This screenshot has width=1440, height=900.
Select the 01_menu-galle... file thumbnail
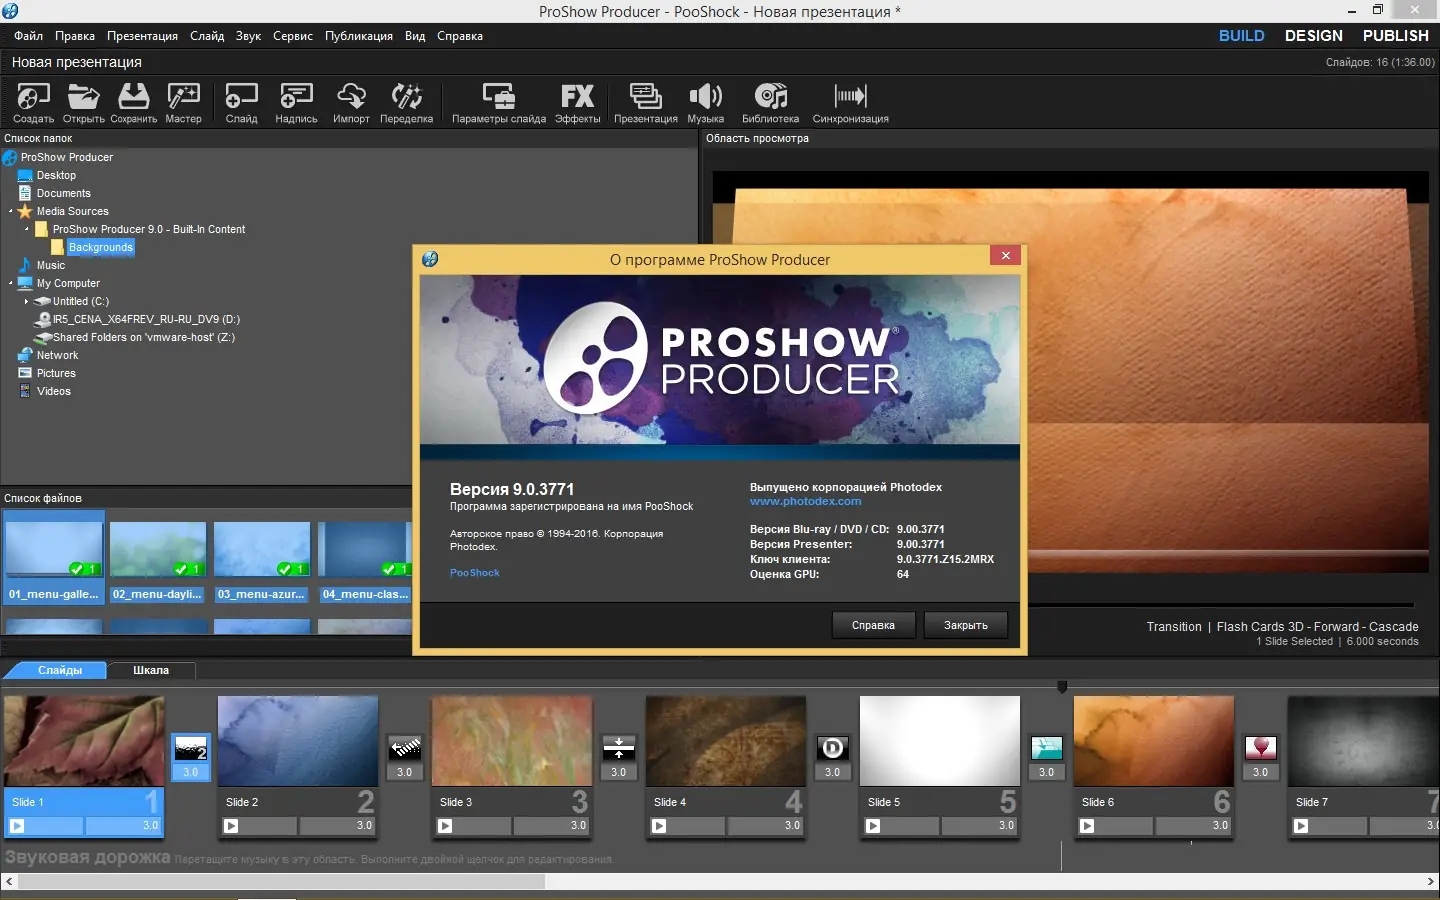pos(54,557)
